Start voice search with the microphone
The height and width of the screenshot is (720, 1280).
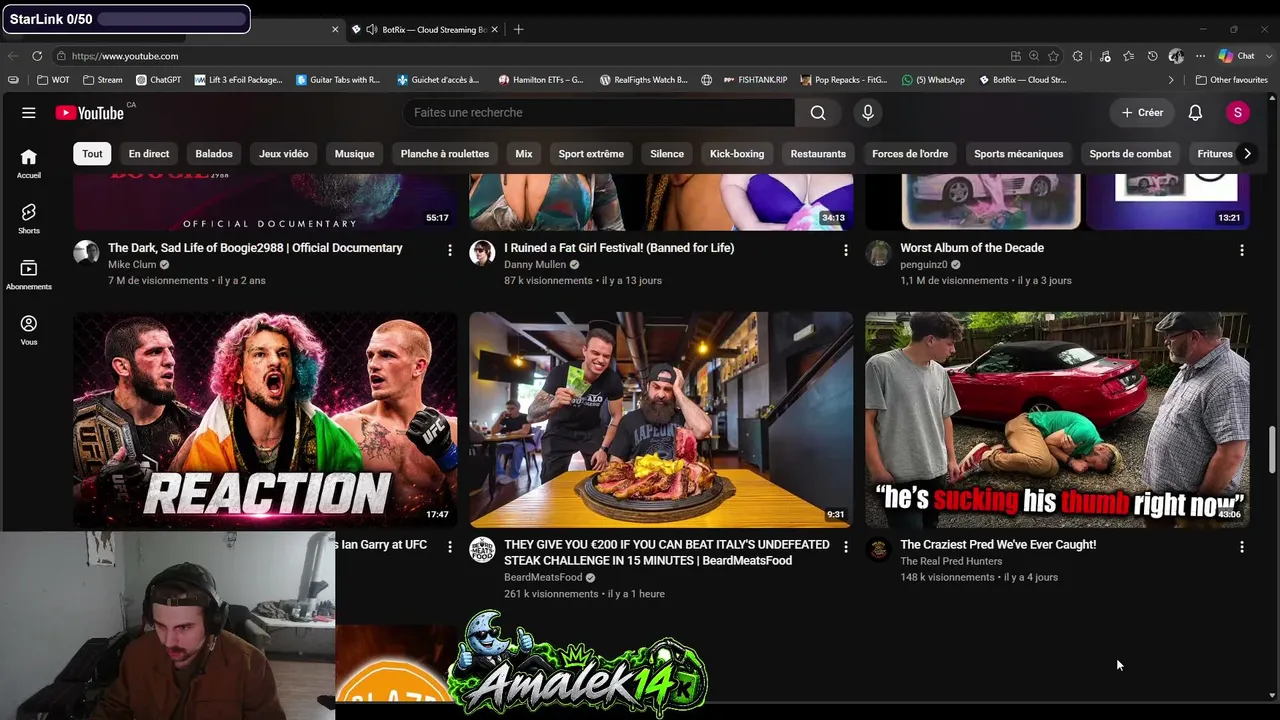(868, 113)
